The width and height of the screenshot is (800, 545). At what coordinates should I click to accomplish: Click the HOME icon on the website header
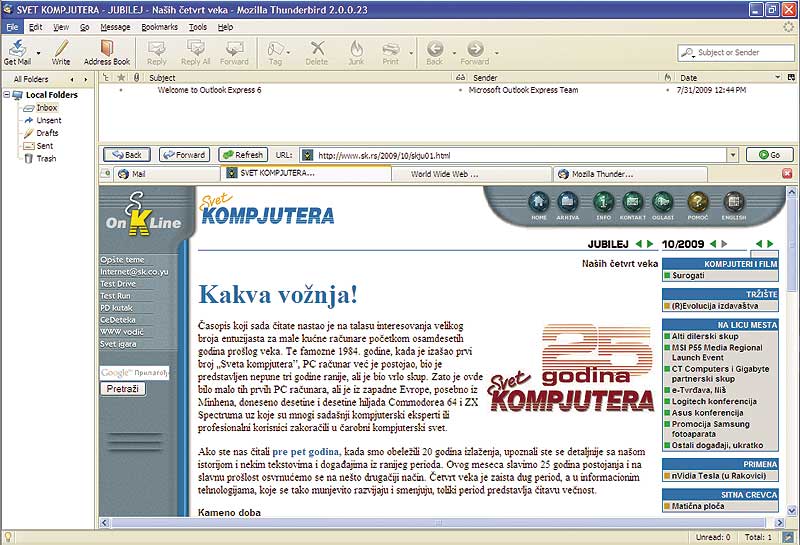[539, 202]
